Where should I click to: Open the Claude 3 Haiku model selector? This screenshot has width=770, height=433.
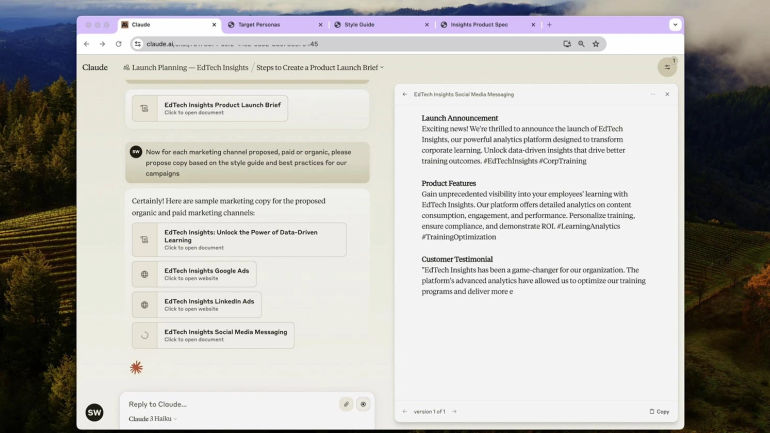click(x=152, y=419)
